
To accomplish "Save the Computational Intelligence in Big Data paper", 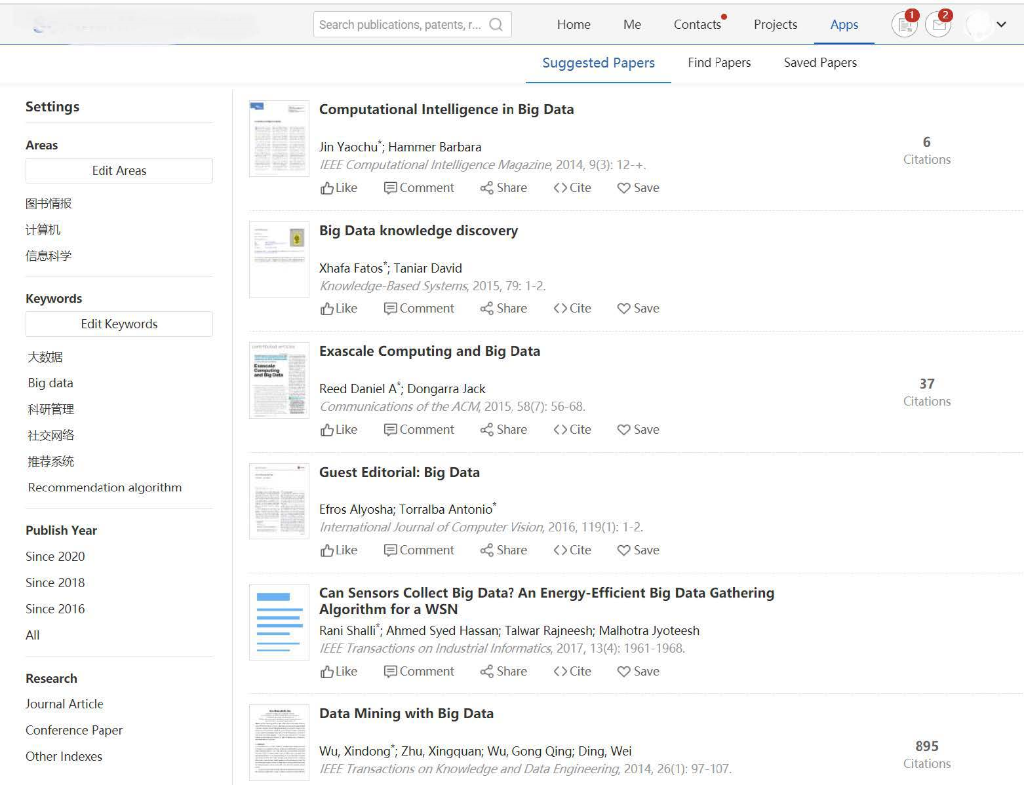I will (x=638, y=188).
